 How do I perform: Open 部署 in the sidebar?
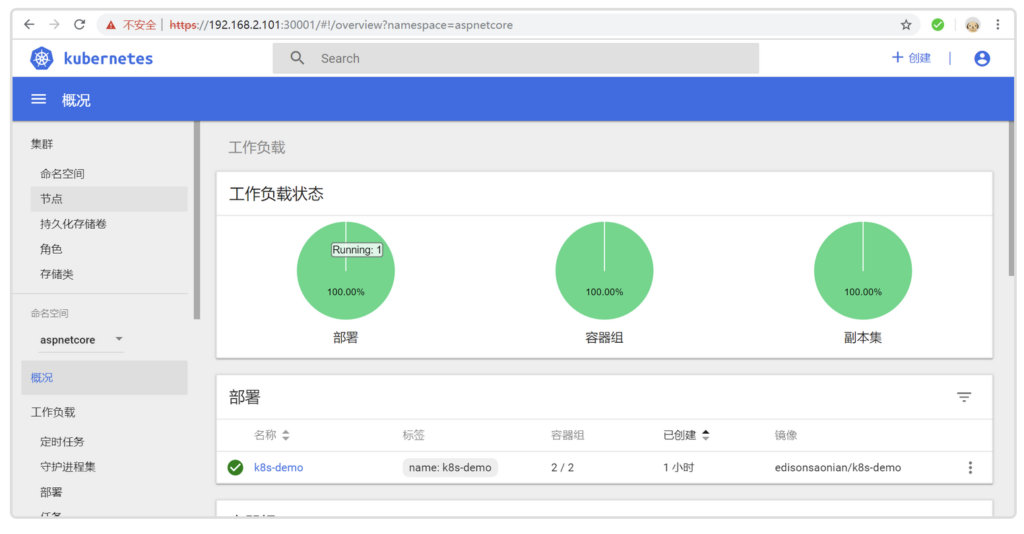tap(51, 492)
